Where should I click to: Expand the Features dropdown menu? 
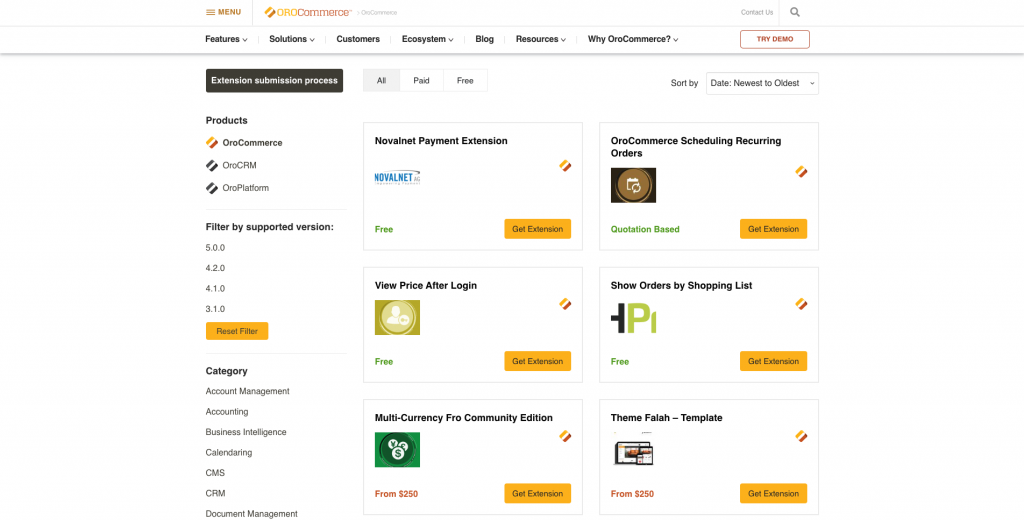tap(226, 39)
